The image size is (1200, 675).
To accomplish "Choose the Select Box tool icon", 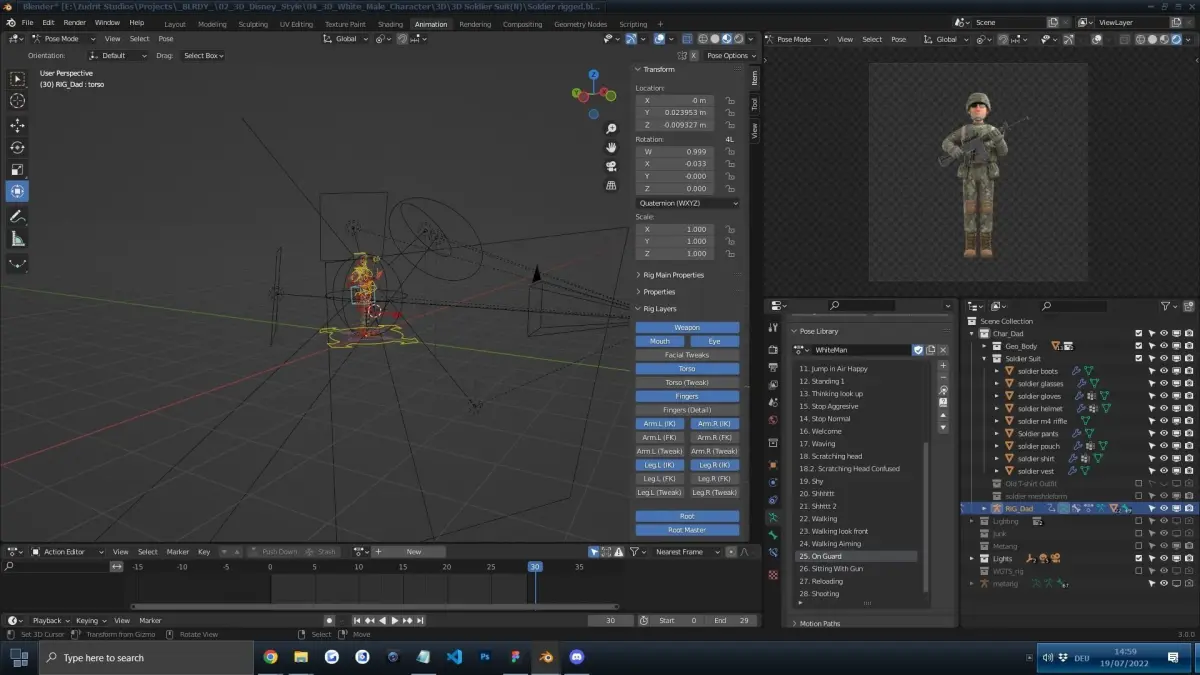I will [18, 78].
